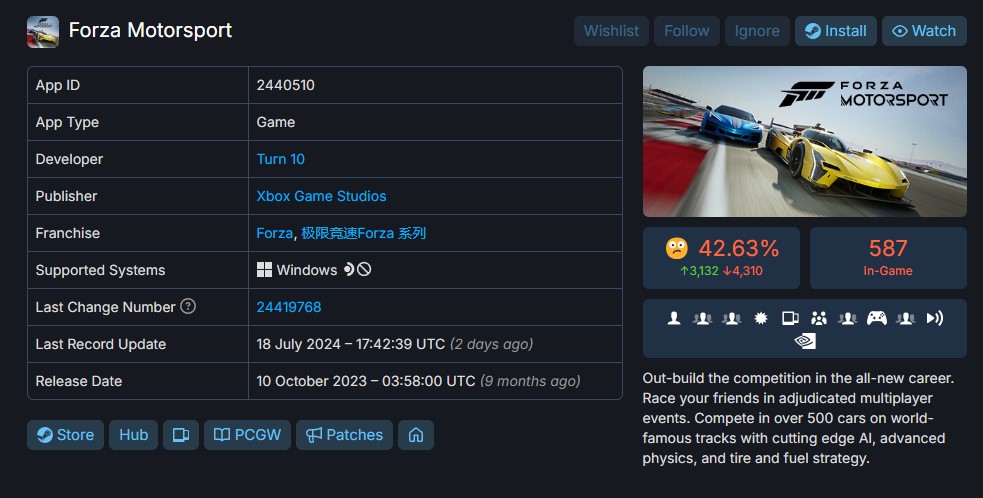The image size is (983, 498).
Task: Click the 4,310 negative reviews count
Action: click(x=742, y=271)
